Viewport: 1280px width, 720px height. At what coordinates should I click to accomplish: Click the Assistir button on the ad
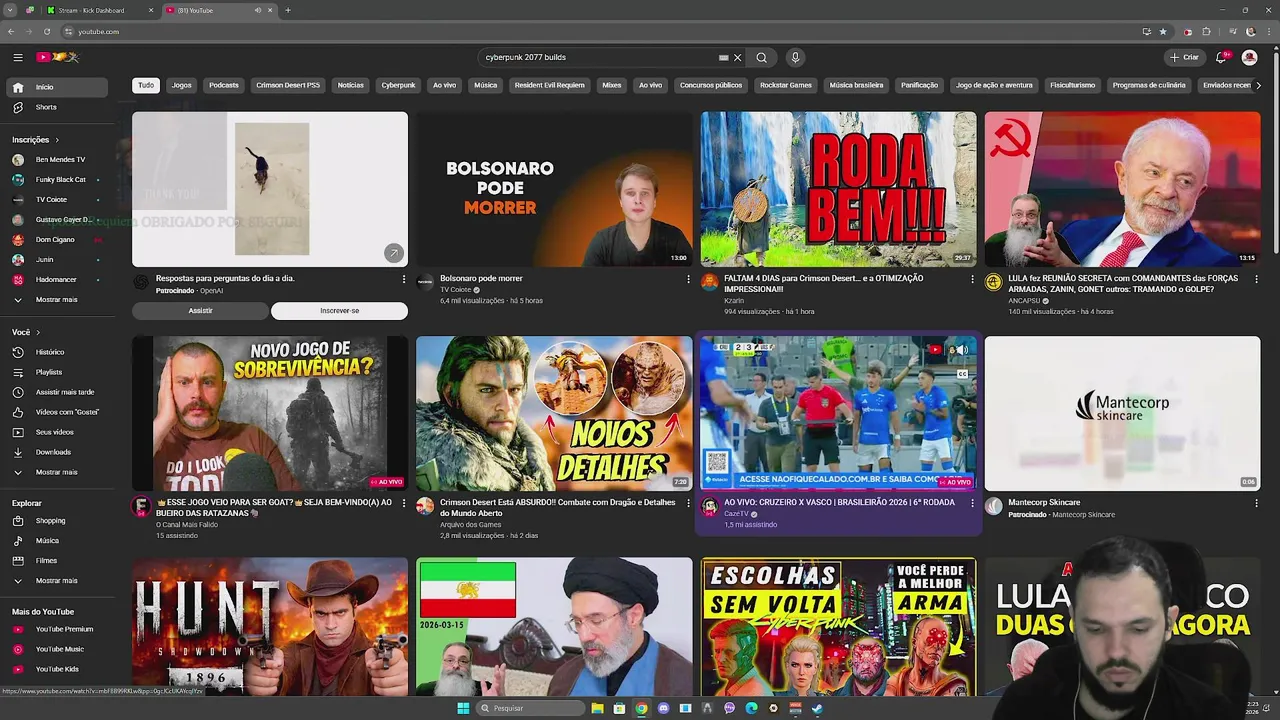(x=201, y=311)
